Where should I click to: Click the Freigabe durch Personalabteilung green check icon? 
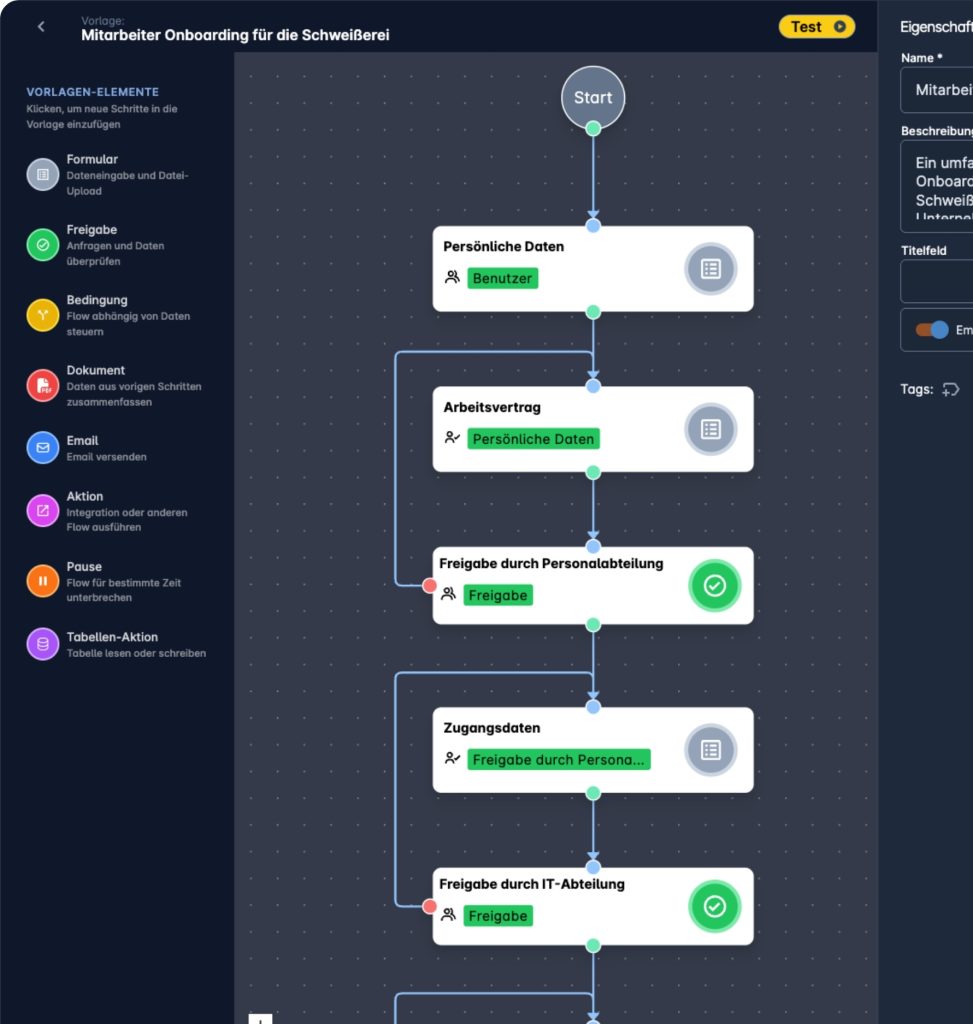tap(714, 586)
